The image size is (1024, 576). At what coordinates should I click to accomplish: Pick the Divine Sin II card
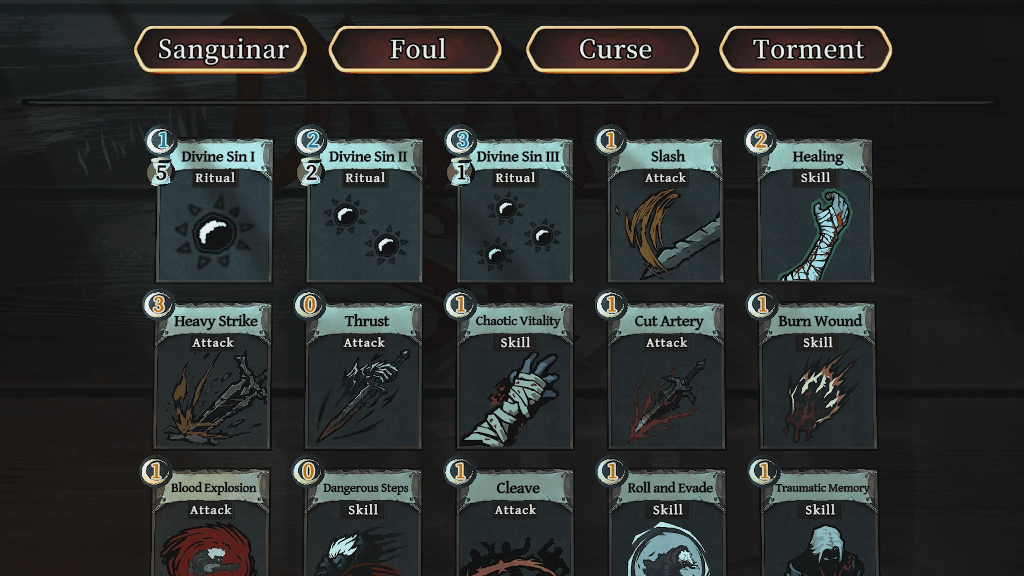click(364, 210)
